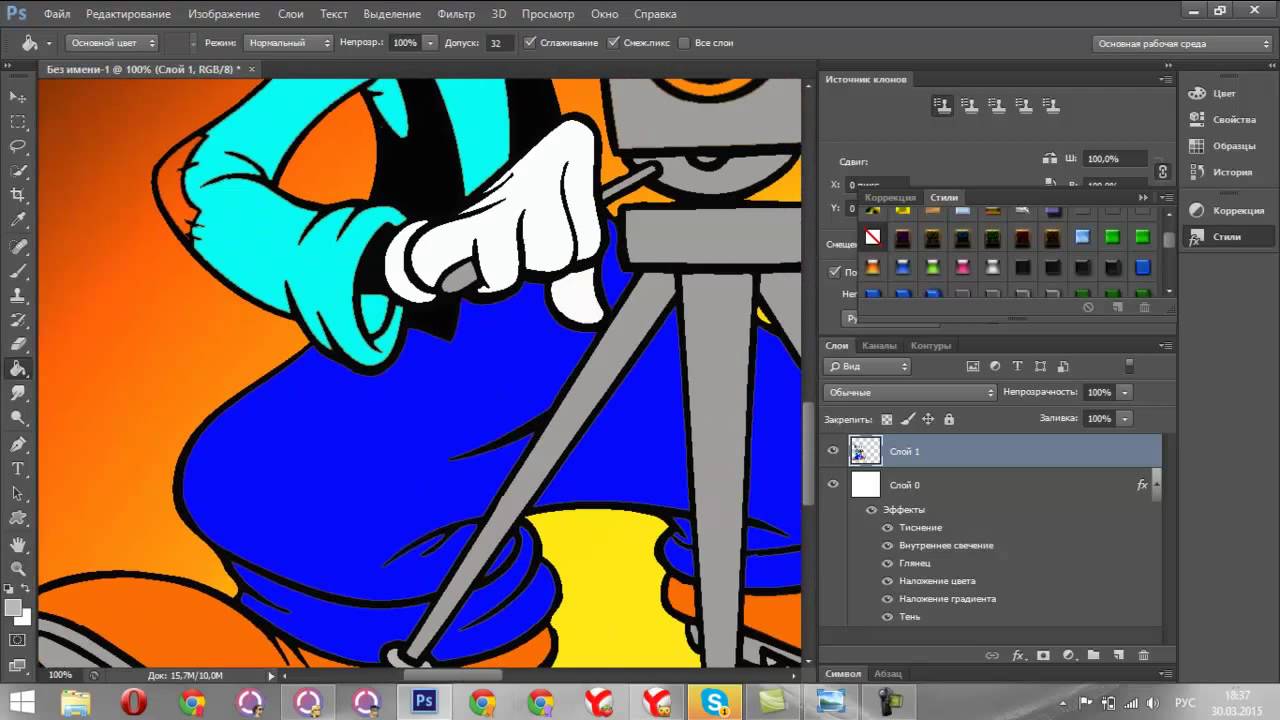Open Skype from the Windows taskbar
Image resolution: width=1280 pixels, height=720 pixels.
pos(715,702)
